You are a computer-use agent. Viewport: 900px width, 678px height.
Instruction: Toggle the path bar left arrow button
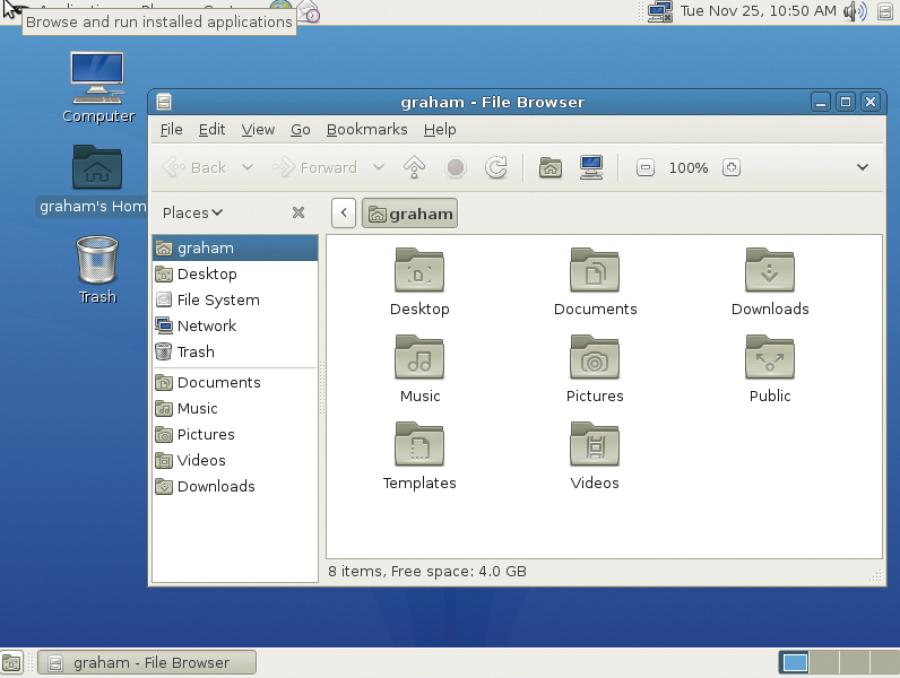[x=344, y=213]
